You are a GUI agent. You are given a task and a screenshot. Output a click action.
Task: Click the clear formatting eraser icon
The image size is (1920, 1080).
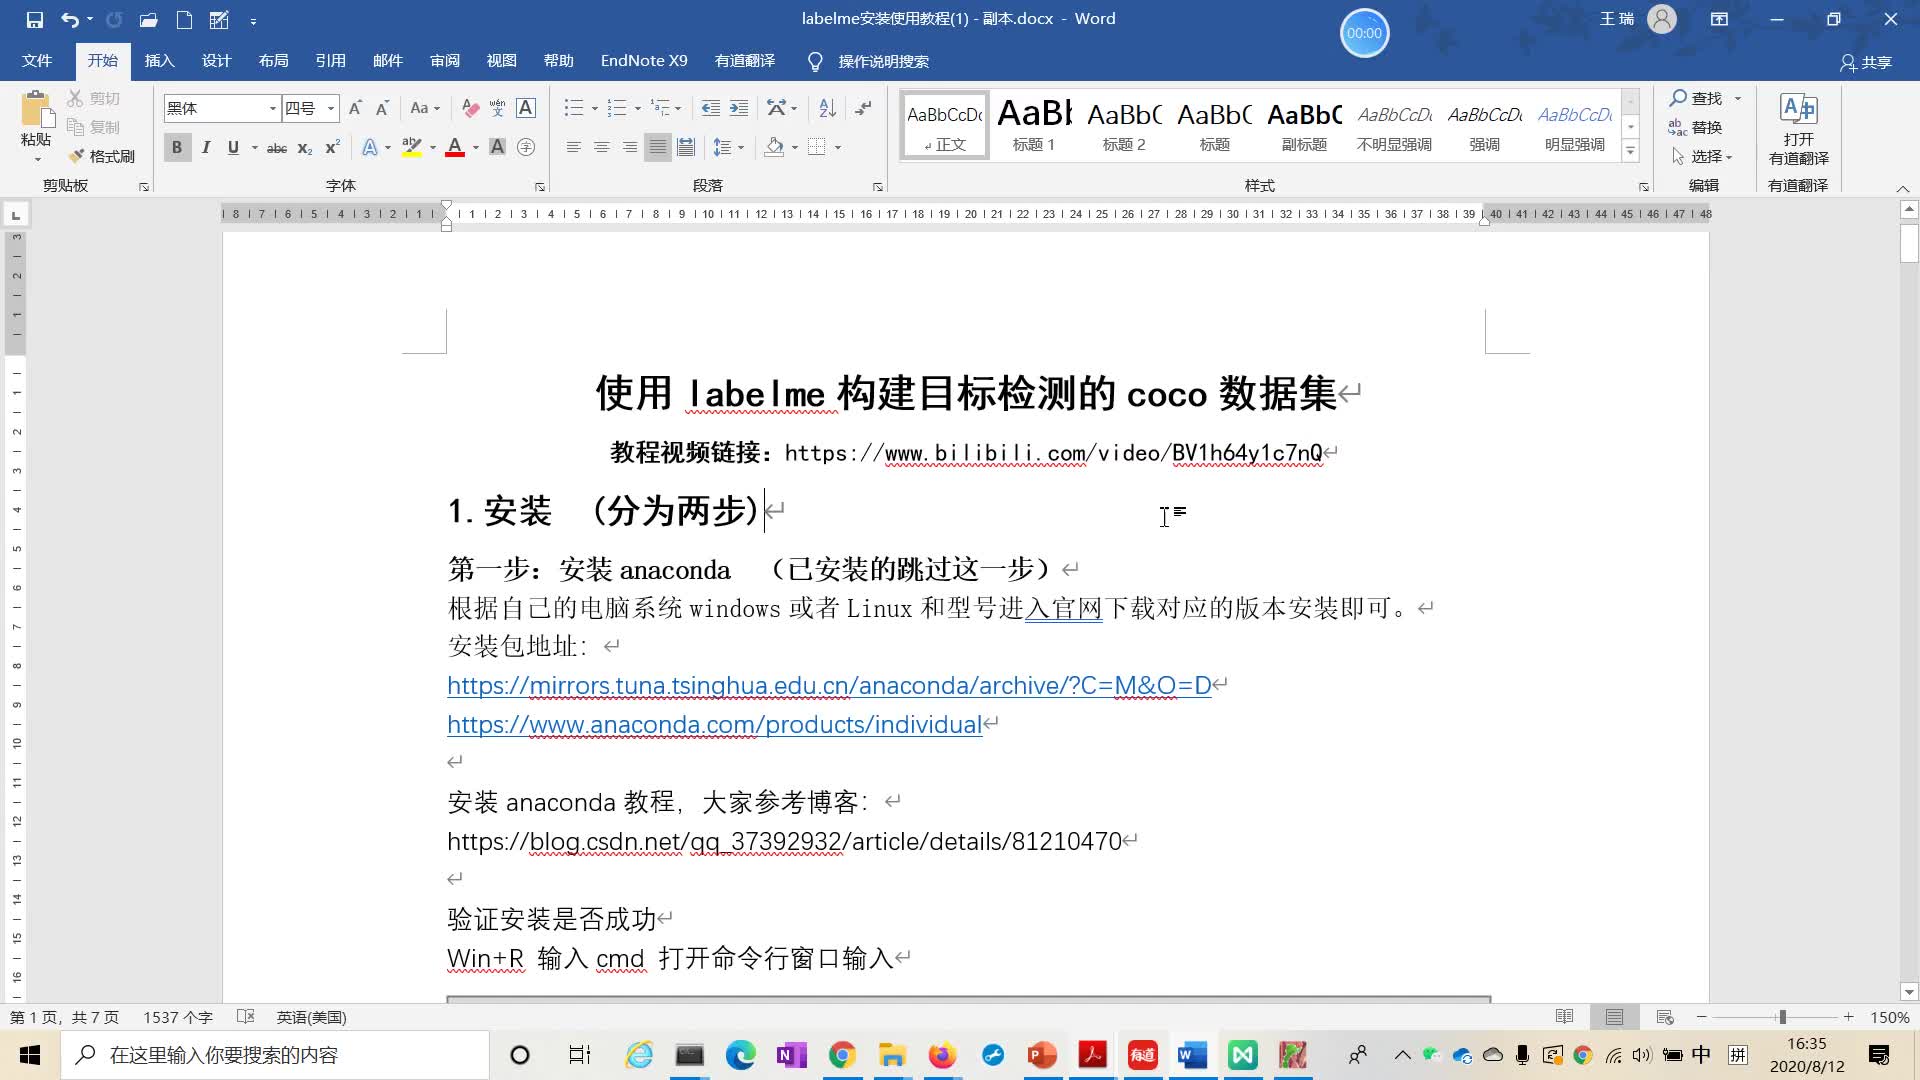tap(470, 108)
